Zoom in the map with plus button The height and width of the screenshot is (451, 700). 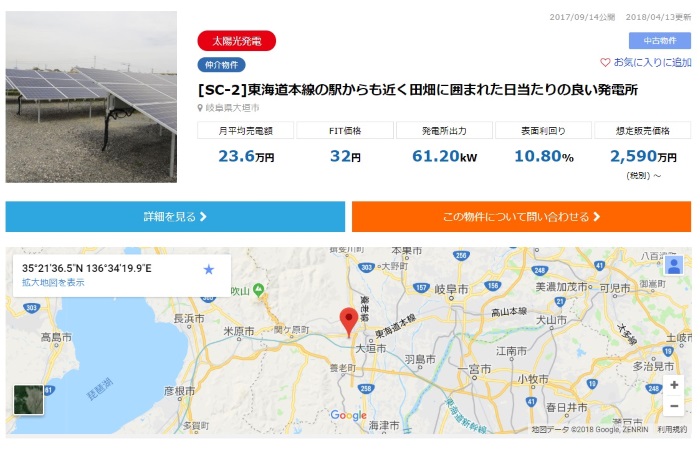click(x=674, y=385)
